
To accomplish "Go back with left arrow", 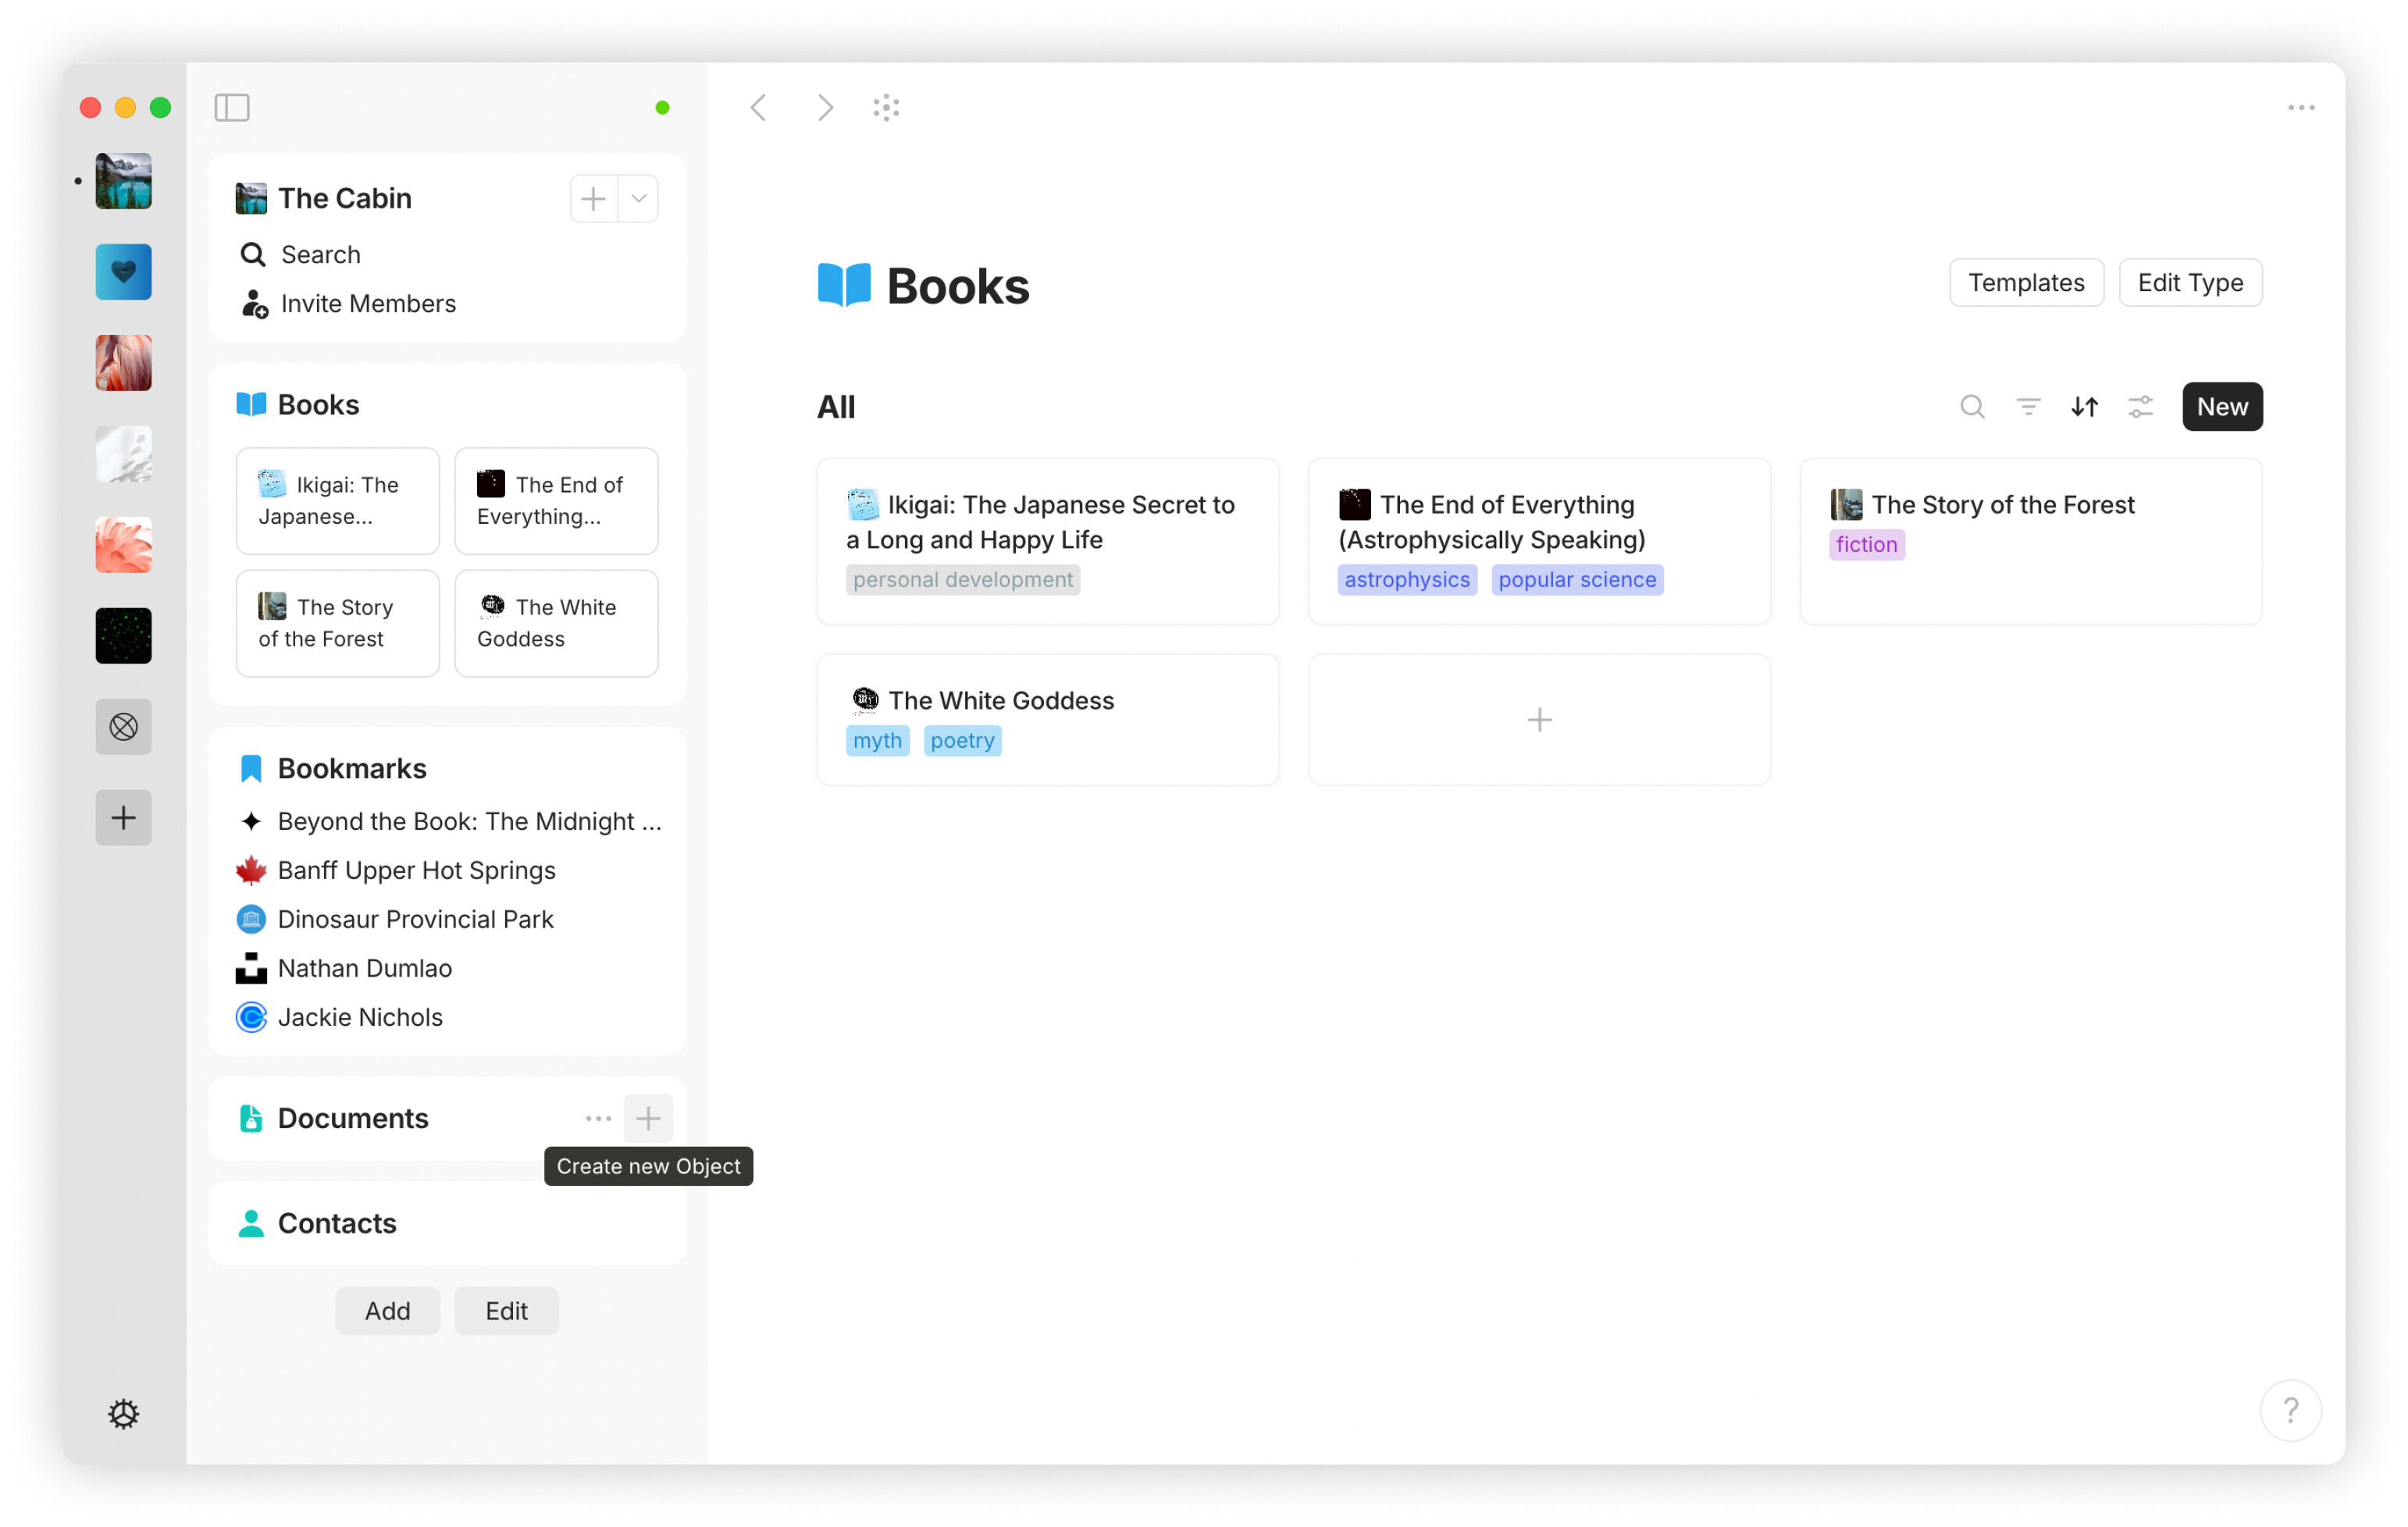I will (759, 107).
